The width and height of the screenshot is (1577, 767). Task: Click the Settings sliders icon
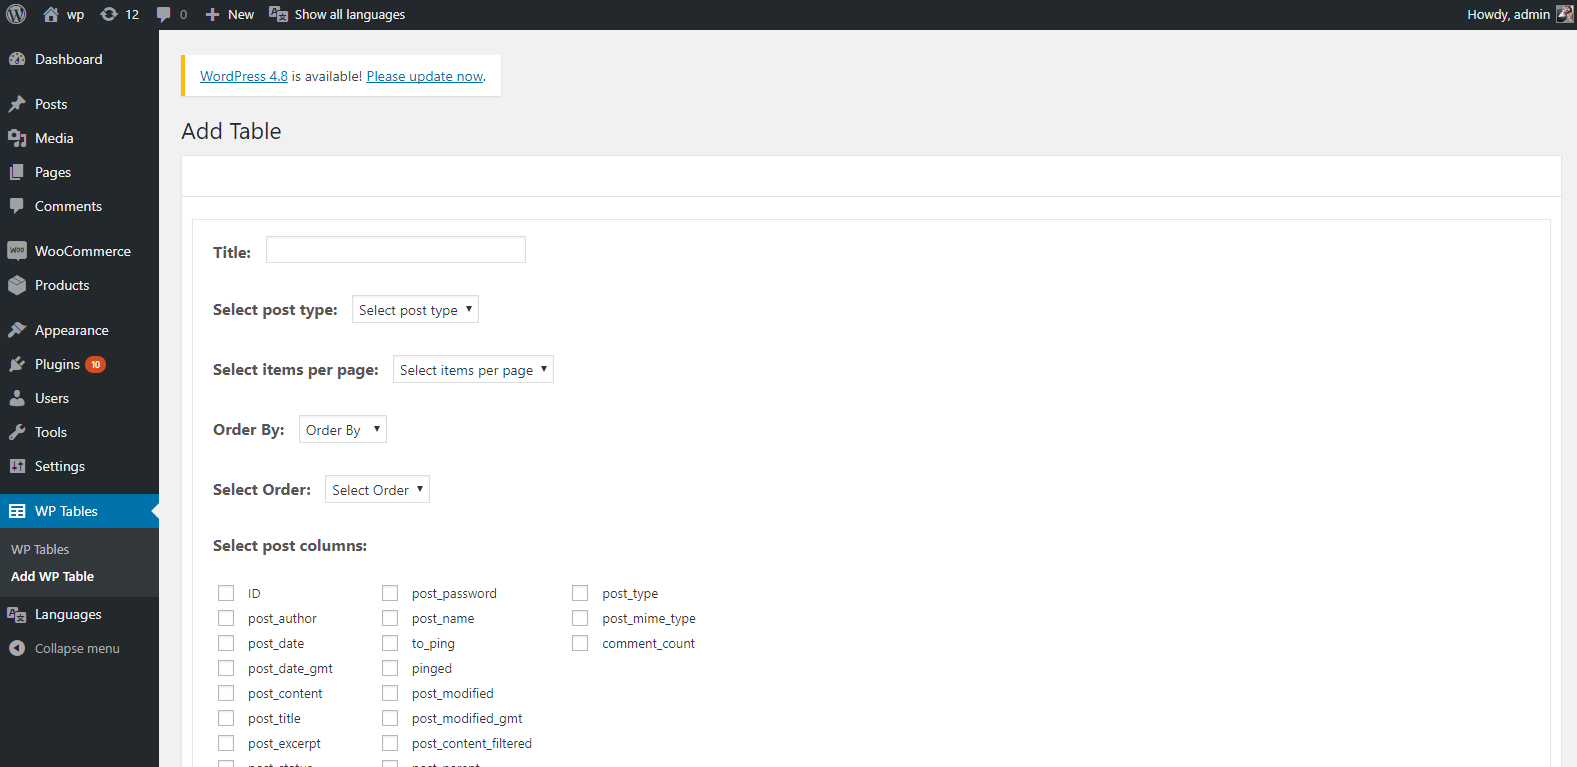click(x=17, y=466)
